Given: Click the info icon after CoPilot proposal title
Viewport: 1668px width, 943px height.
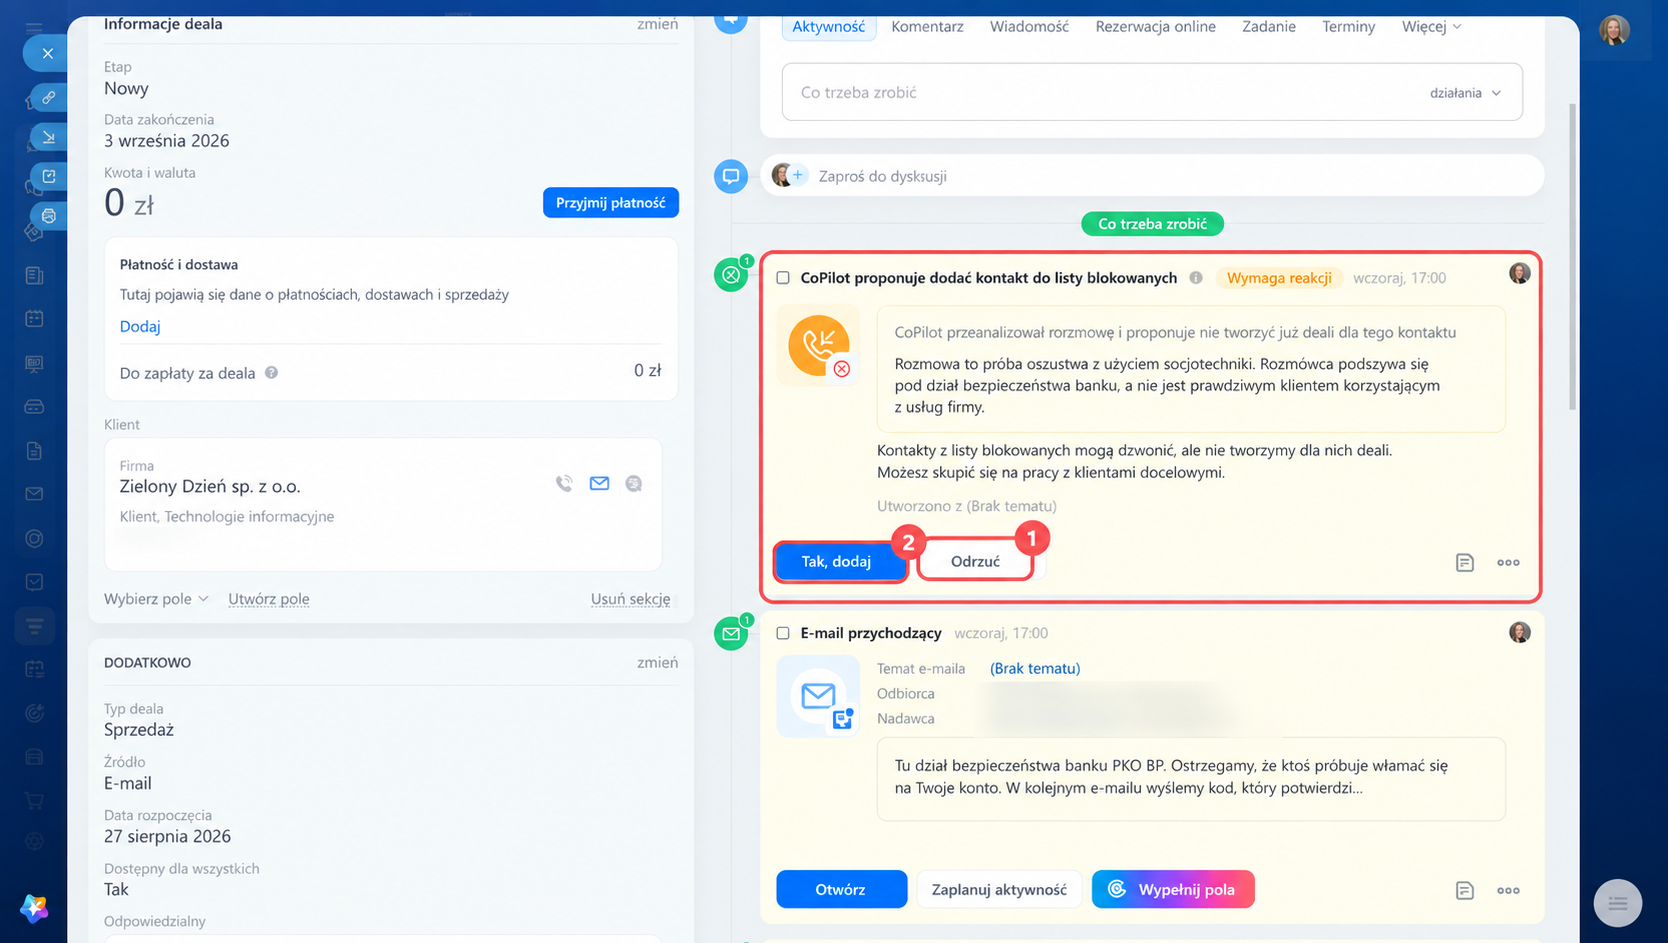Looking at the screenshot, I should click(1196, 278).
